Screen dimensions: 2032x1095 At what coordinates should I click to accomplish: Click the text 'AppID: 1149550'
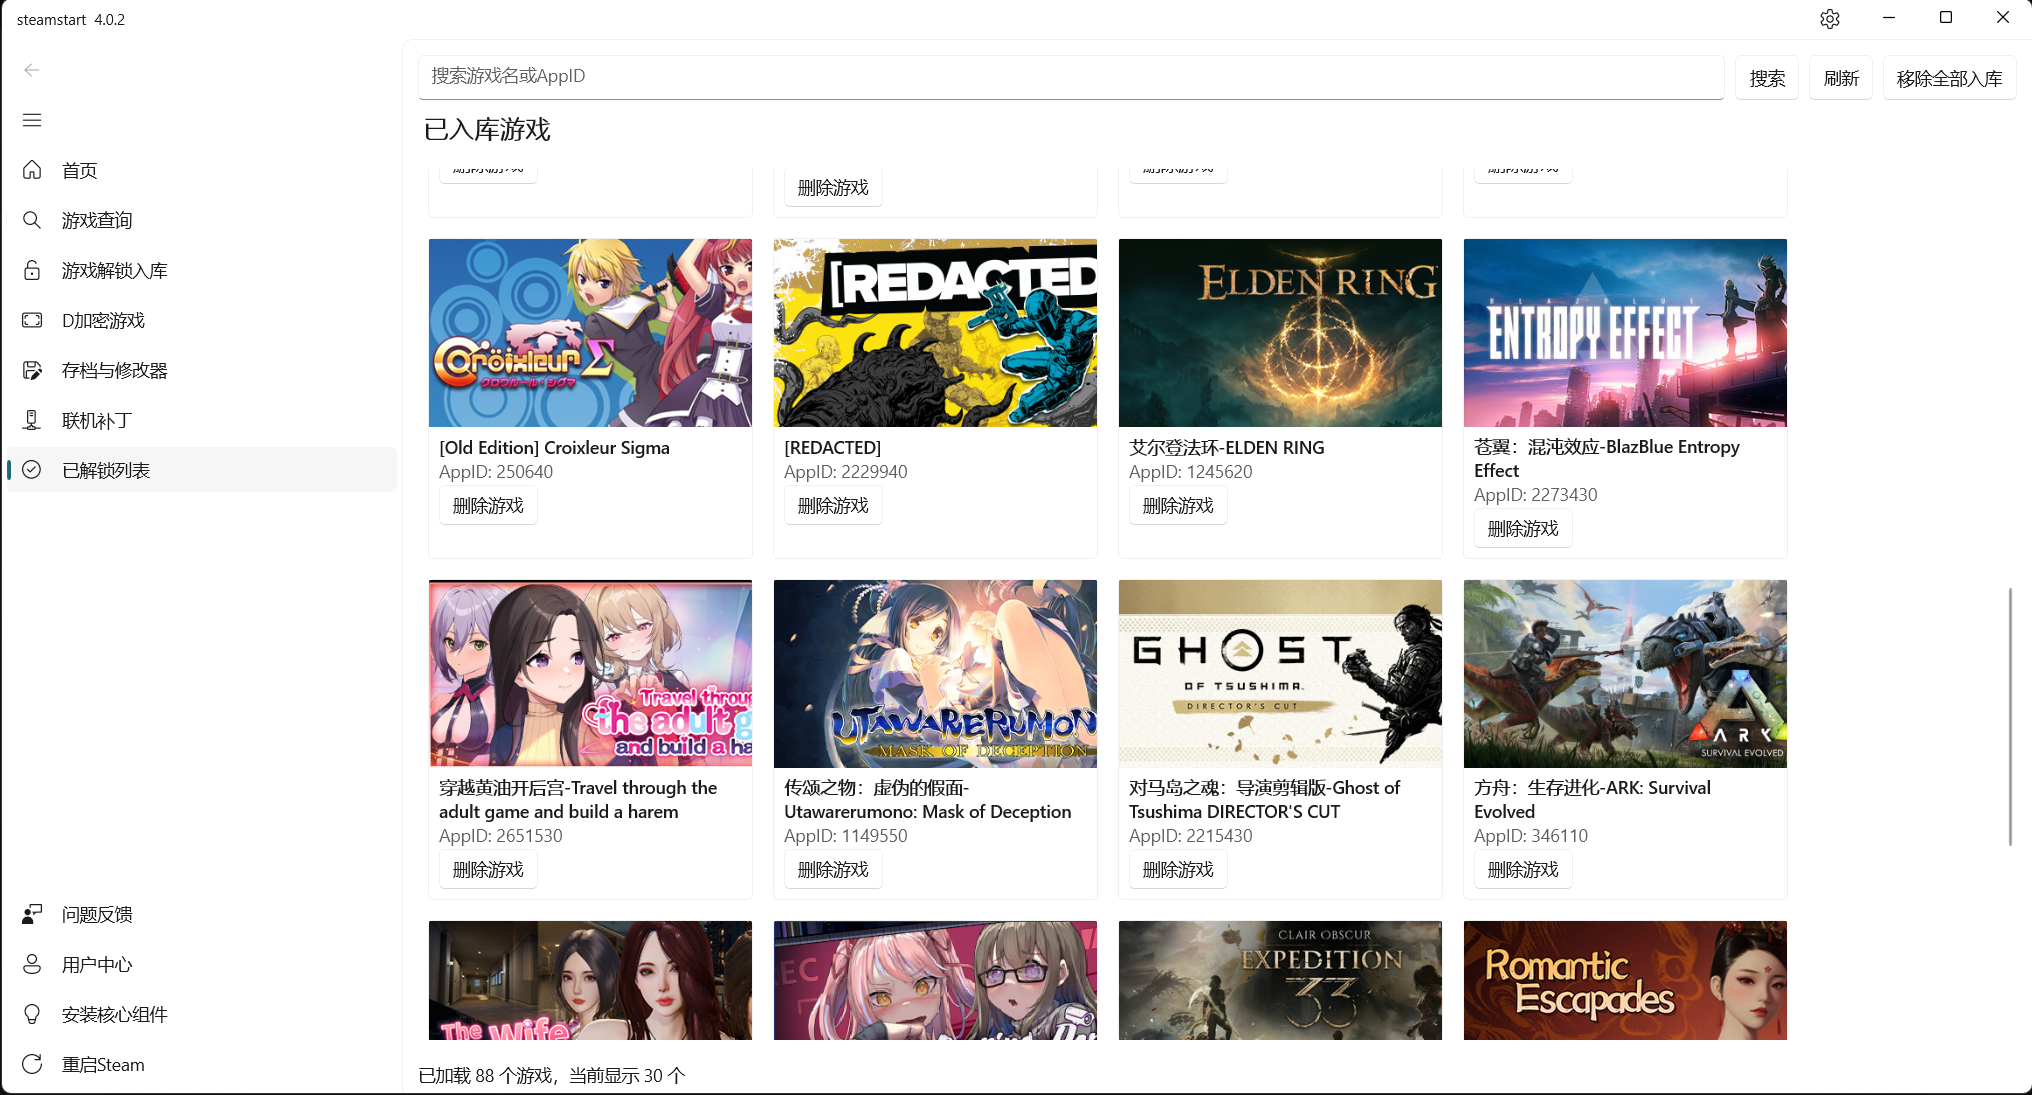[x=846, y=836]
